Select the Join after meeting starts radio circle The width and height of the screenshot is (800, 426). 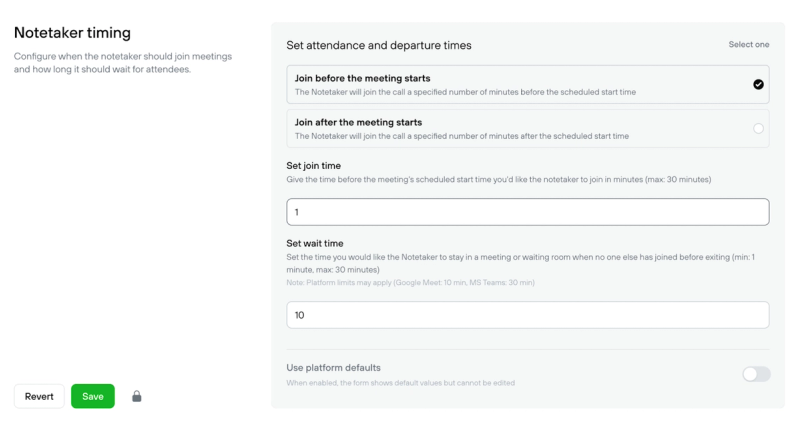pyautogui.click(x=758, y=129)
